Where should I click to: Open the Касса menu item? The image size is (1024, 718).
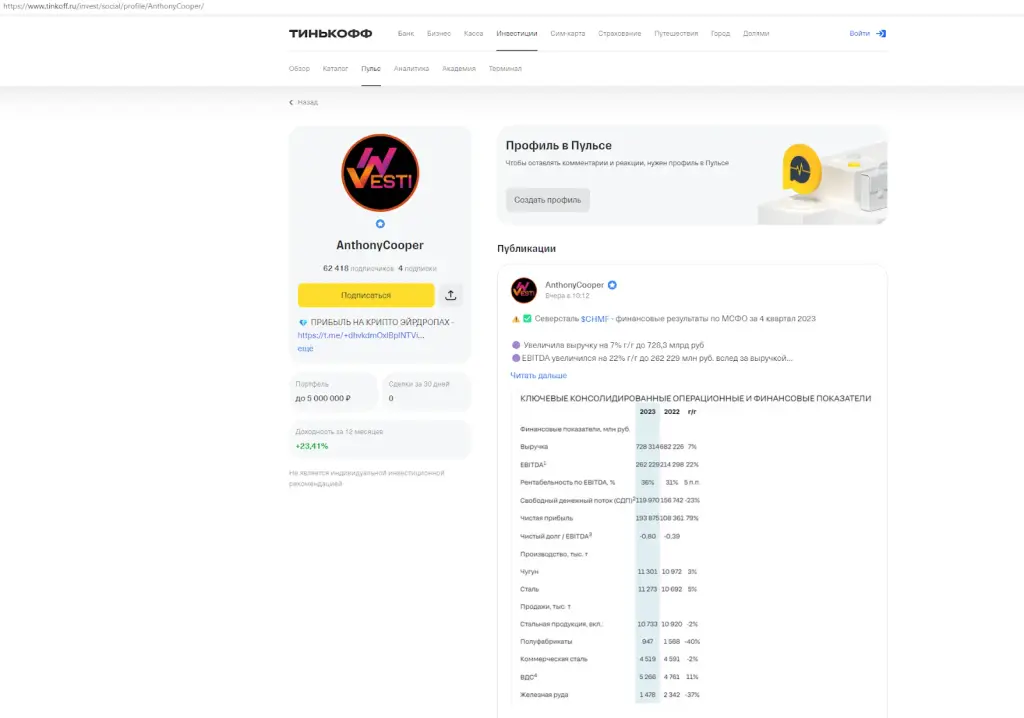(x=473, y=33)
